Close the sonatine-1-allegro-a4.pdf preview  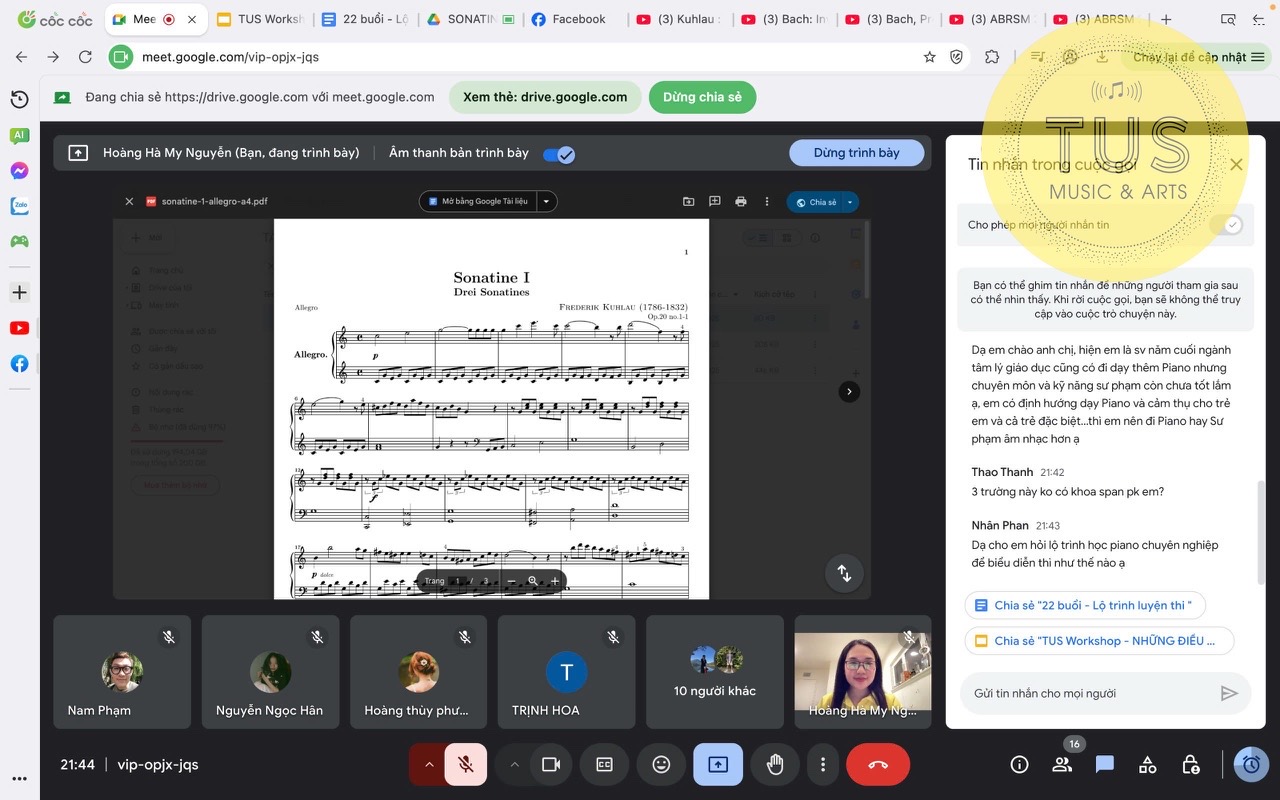tap(129, 201)
